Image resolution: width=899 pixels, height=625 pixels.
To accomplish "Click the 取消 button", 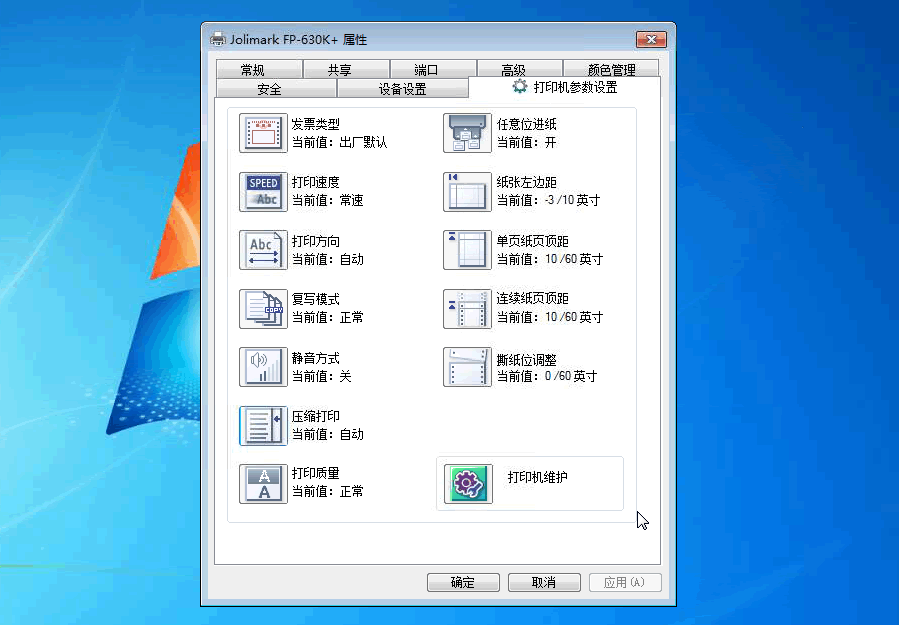I will (x=544, y=583).
